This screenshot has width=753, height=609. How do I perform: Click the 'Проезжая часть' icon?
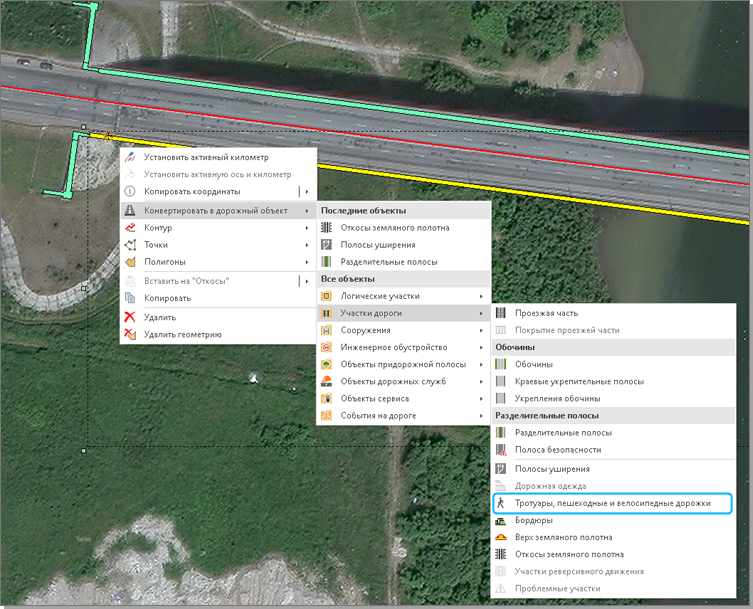click(x=501, y=313)
